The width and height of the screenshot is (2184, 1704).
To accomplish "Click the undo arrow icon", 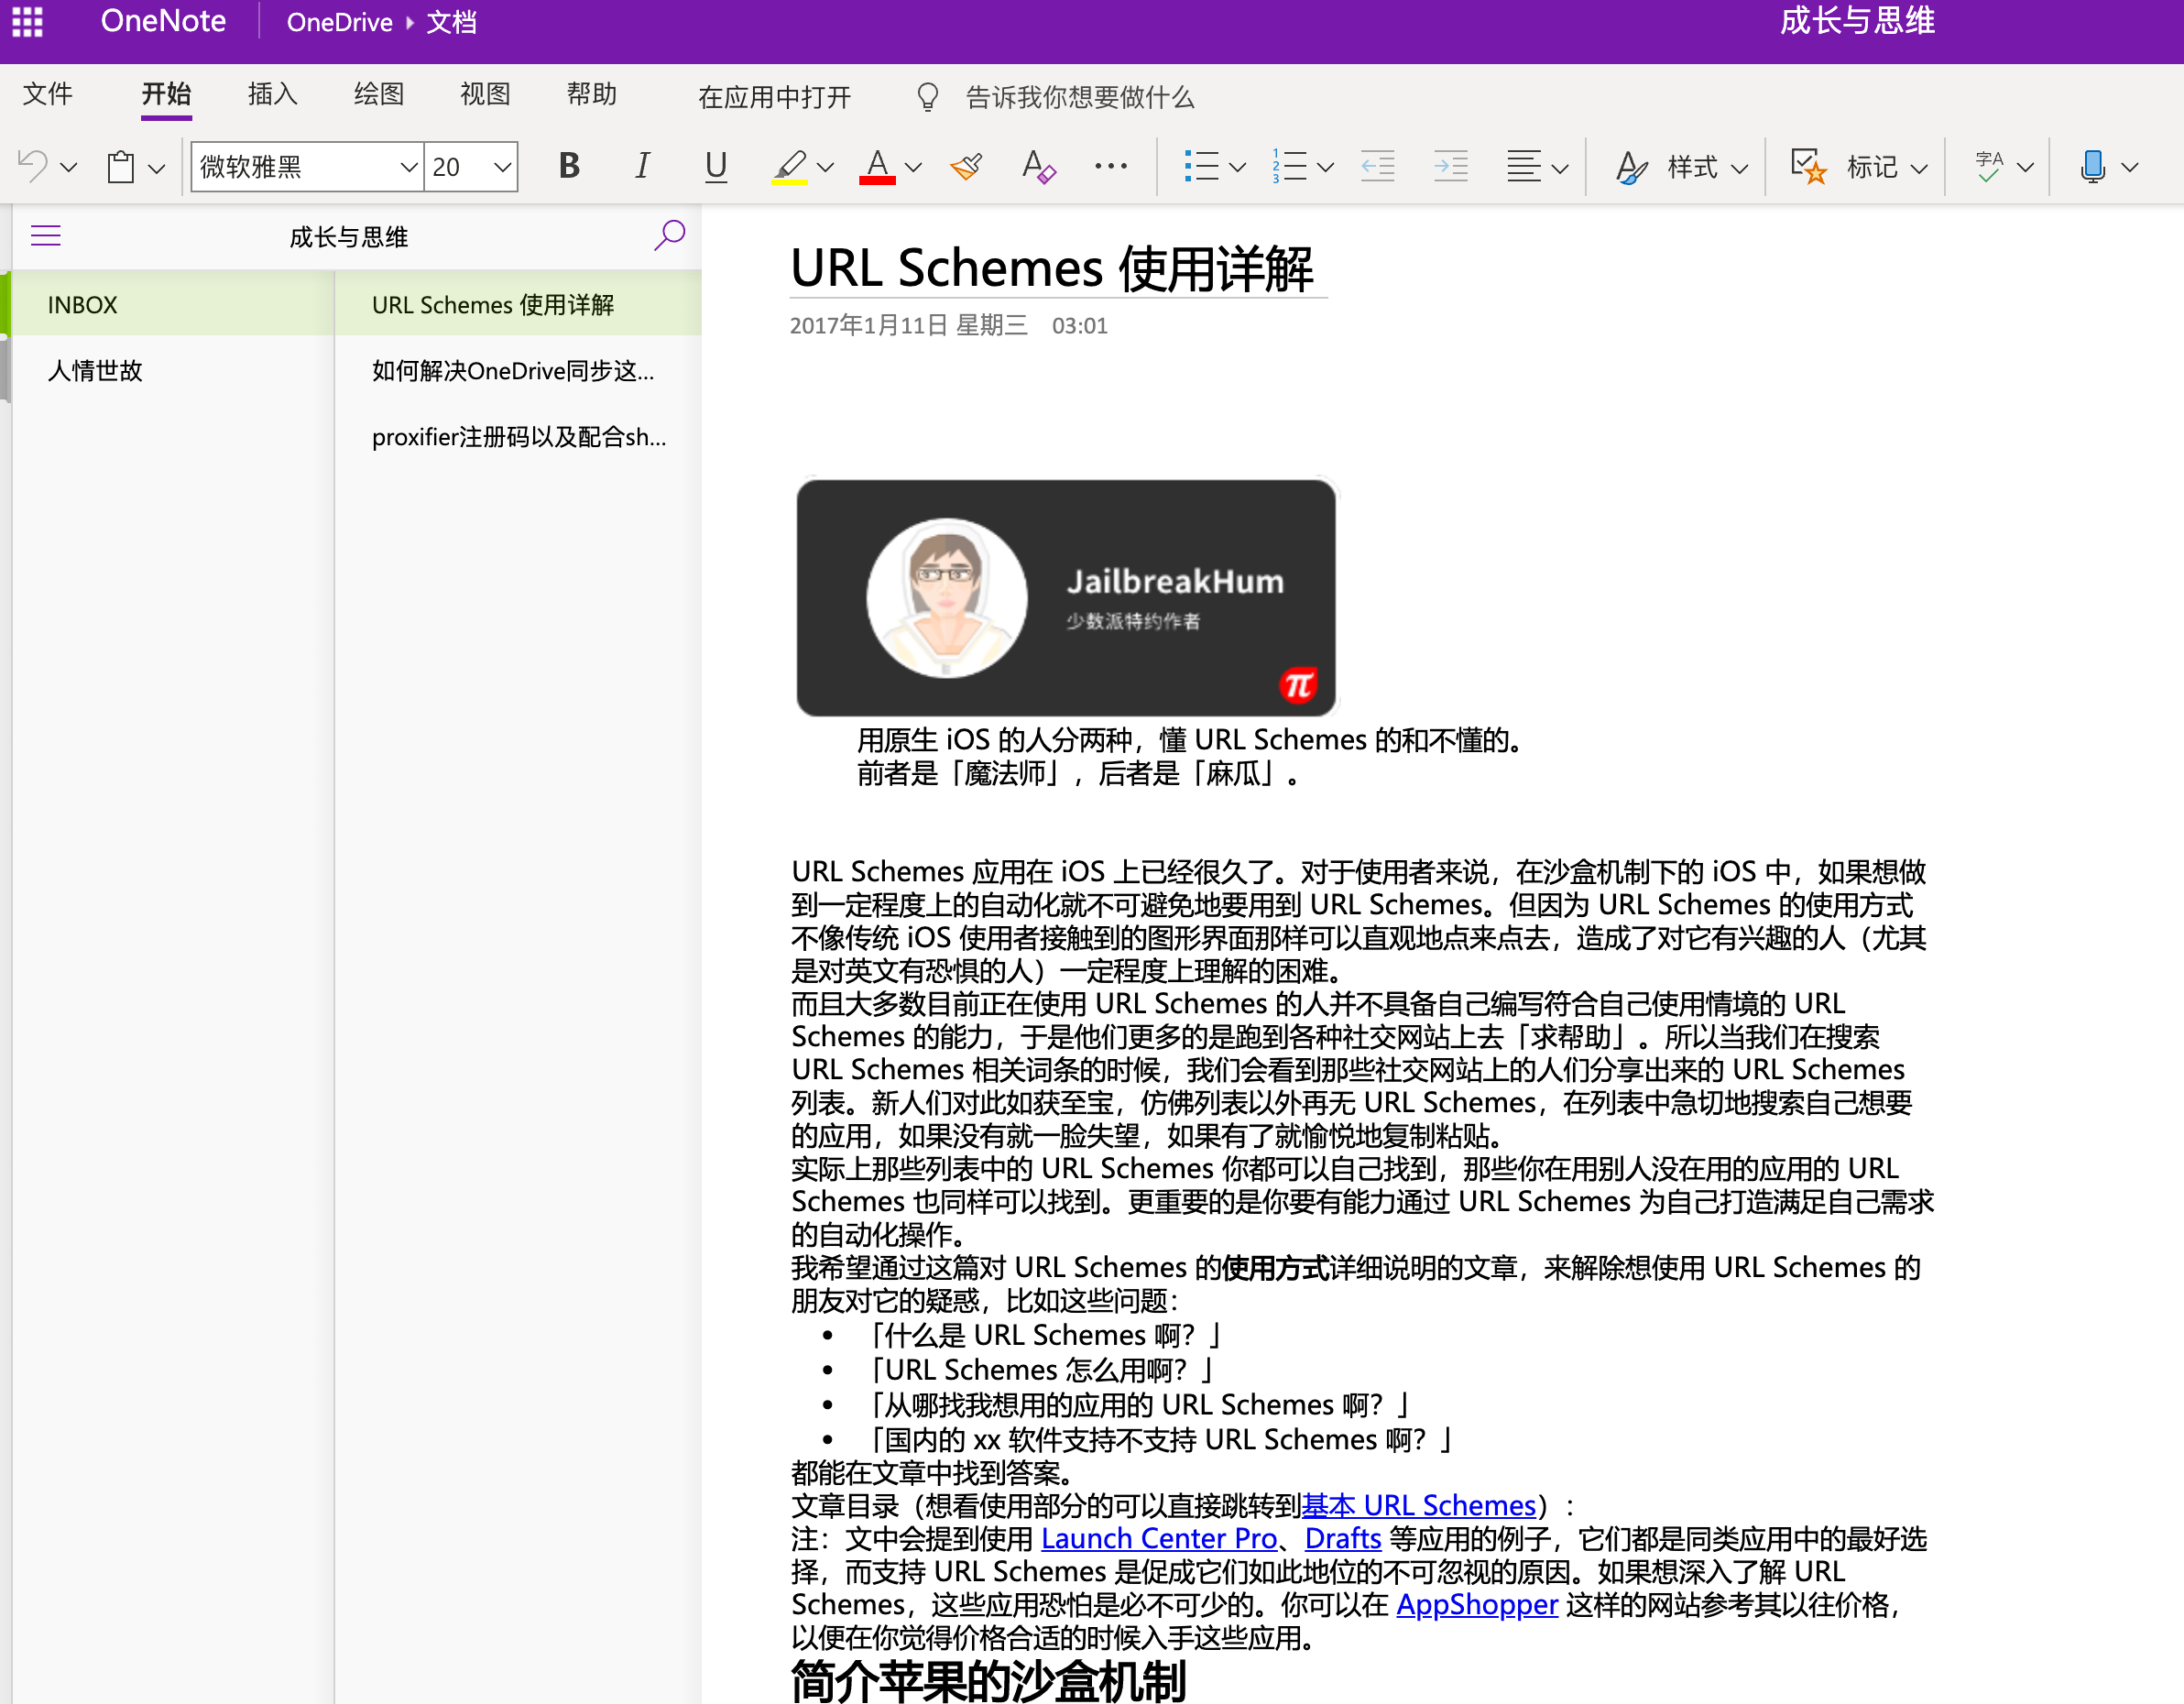I will click(33, 166).
